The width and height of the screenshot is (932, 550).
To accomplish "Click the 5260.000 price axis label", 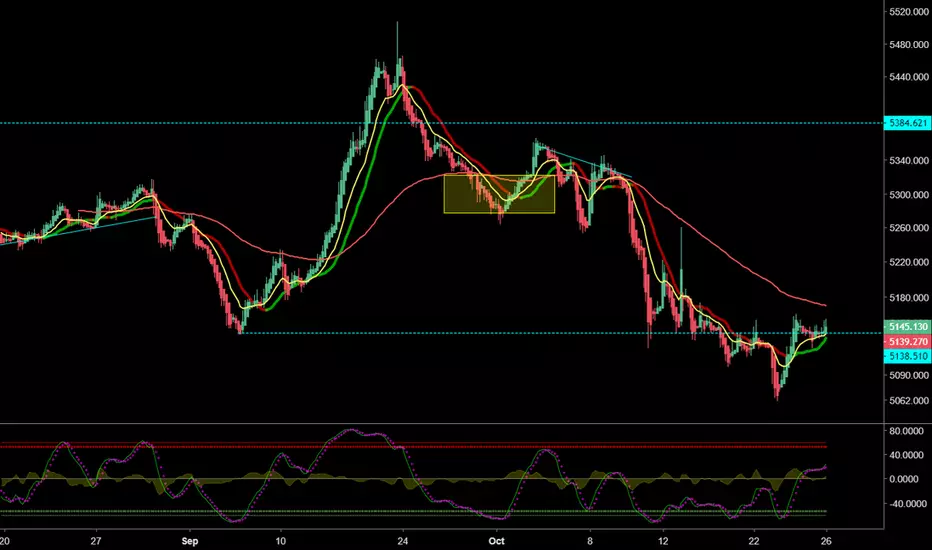I will pos(909,228).
